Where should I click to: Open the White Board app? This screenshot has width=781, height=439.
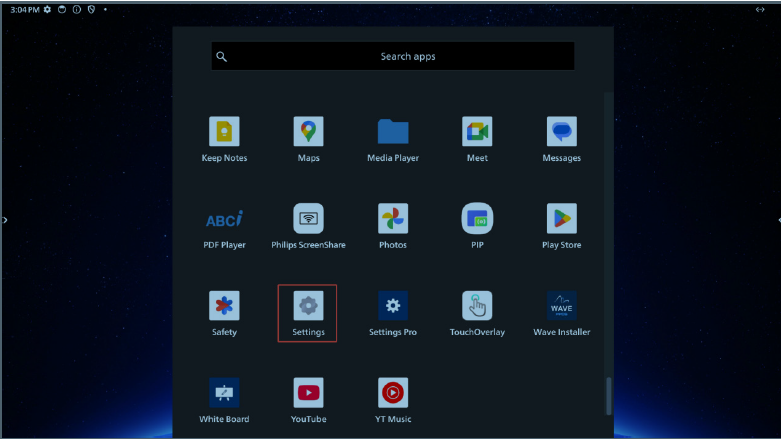(224, 393)
